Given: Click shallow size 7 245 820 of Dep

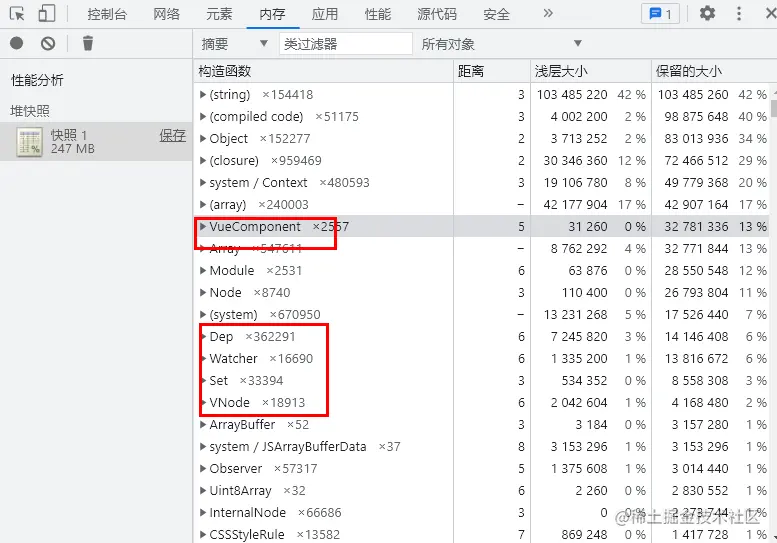Looking at the screenshot, I should [579, 336].
